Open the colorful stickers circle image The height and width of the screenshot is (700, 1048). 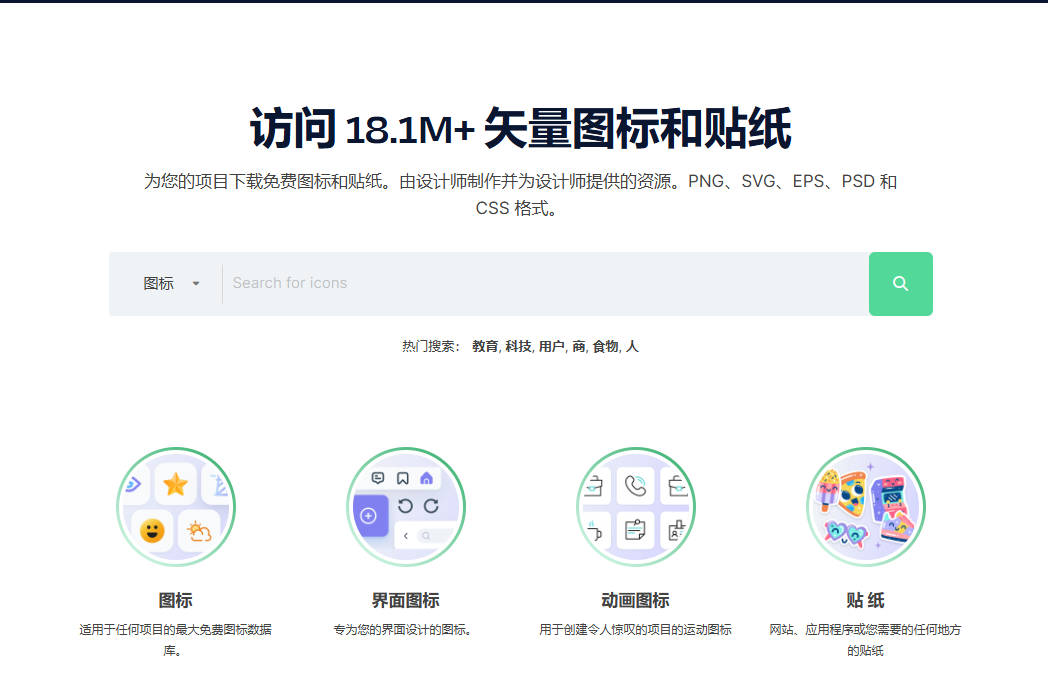(866, 507)
